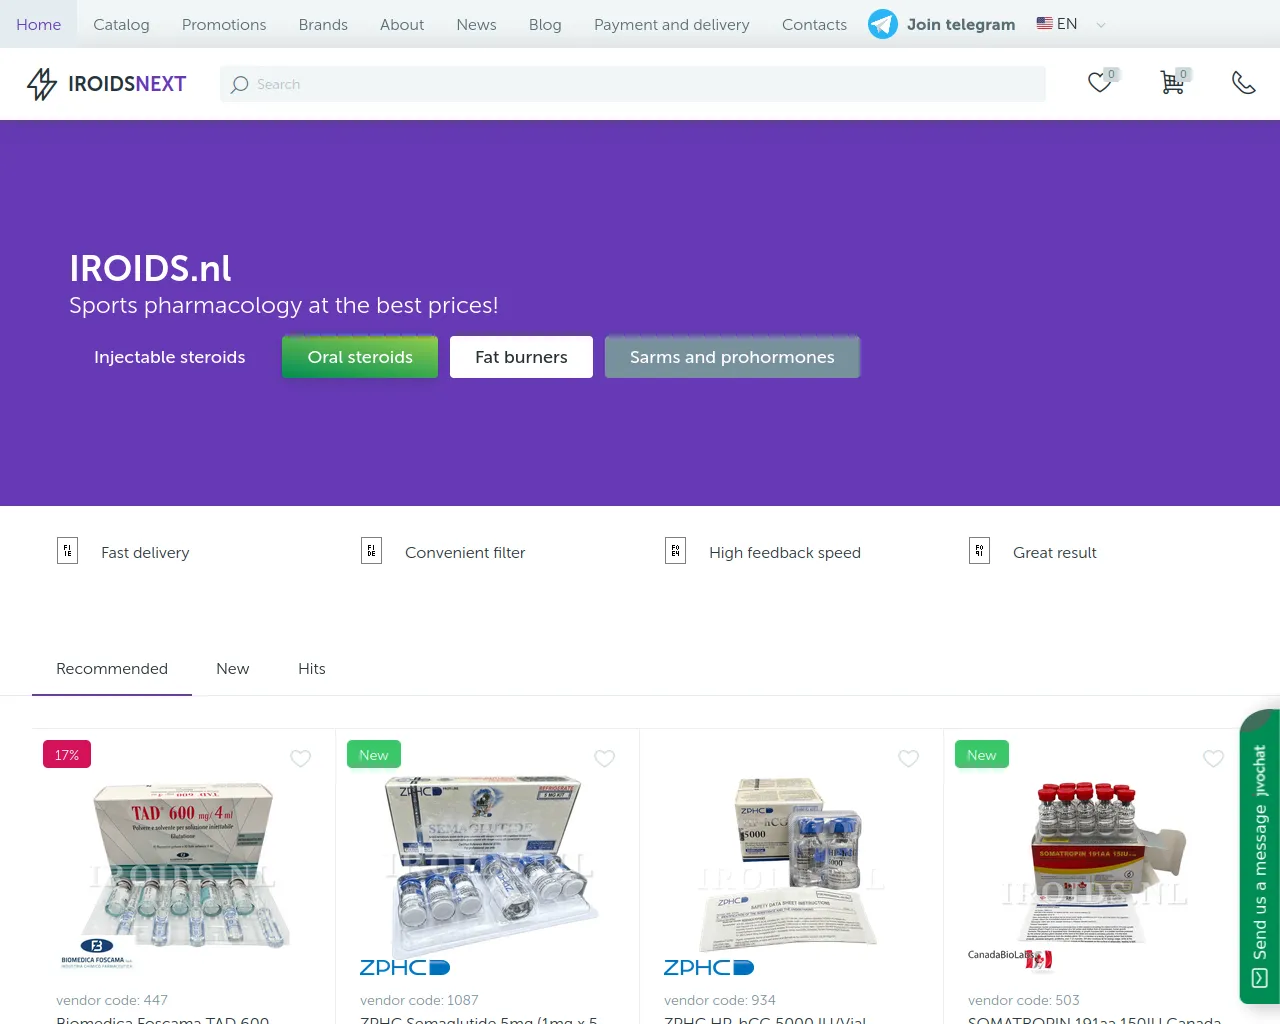Open the Catalog menu
Screen dimensions: 1280x1024
click(121, 24)
